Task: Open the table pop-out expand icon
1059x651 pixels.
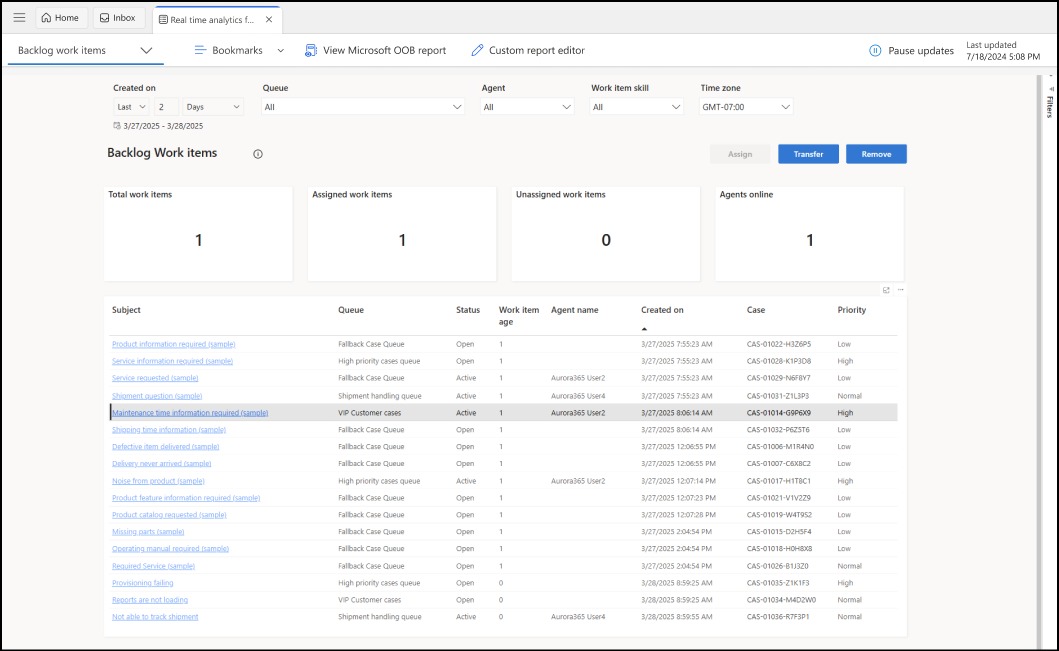Action: coord(885,290)
